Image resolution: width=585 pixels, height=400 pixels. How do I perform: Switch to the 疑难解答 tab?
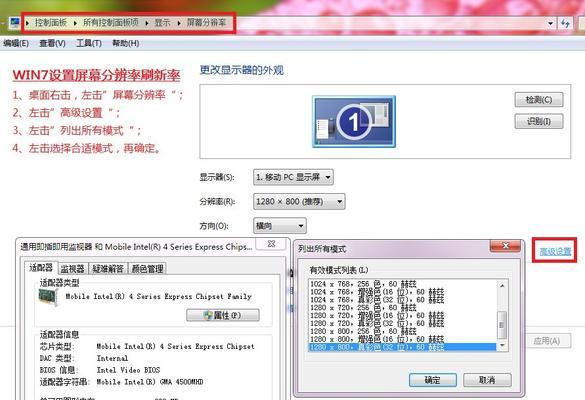pos(108,269)
